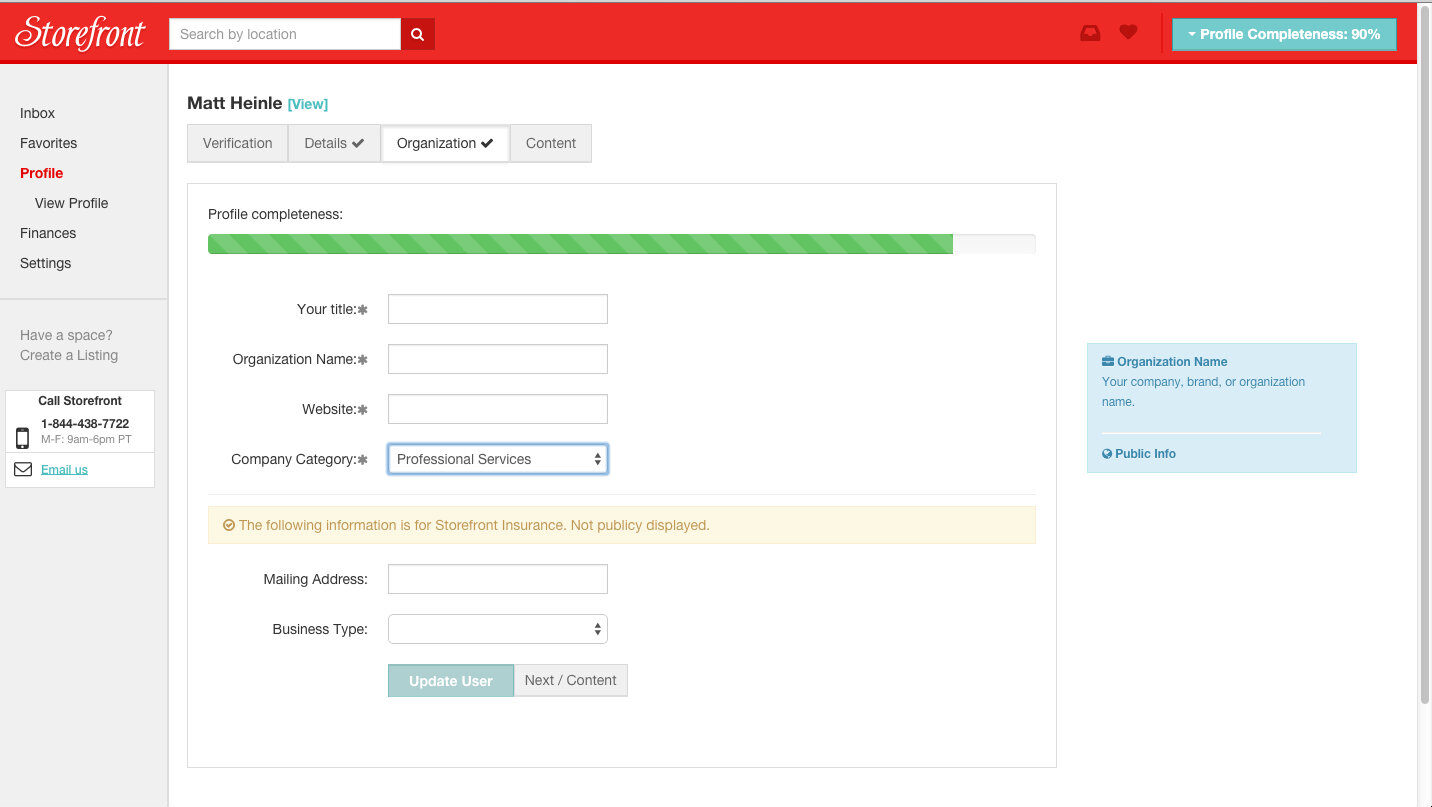Viewport: 1432px width, 807px height.
Task: Open the Details tab
Action: (334, 143)
